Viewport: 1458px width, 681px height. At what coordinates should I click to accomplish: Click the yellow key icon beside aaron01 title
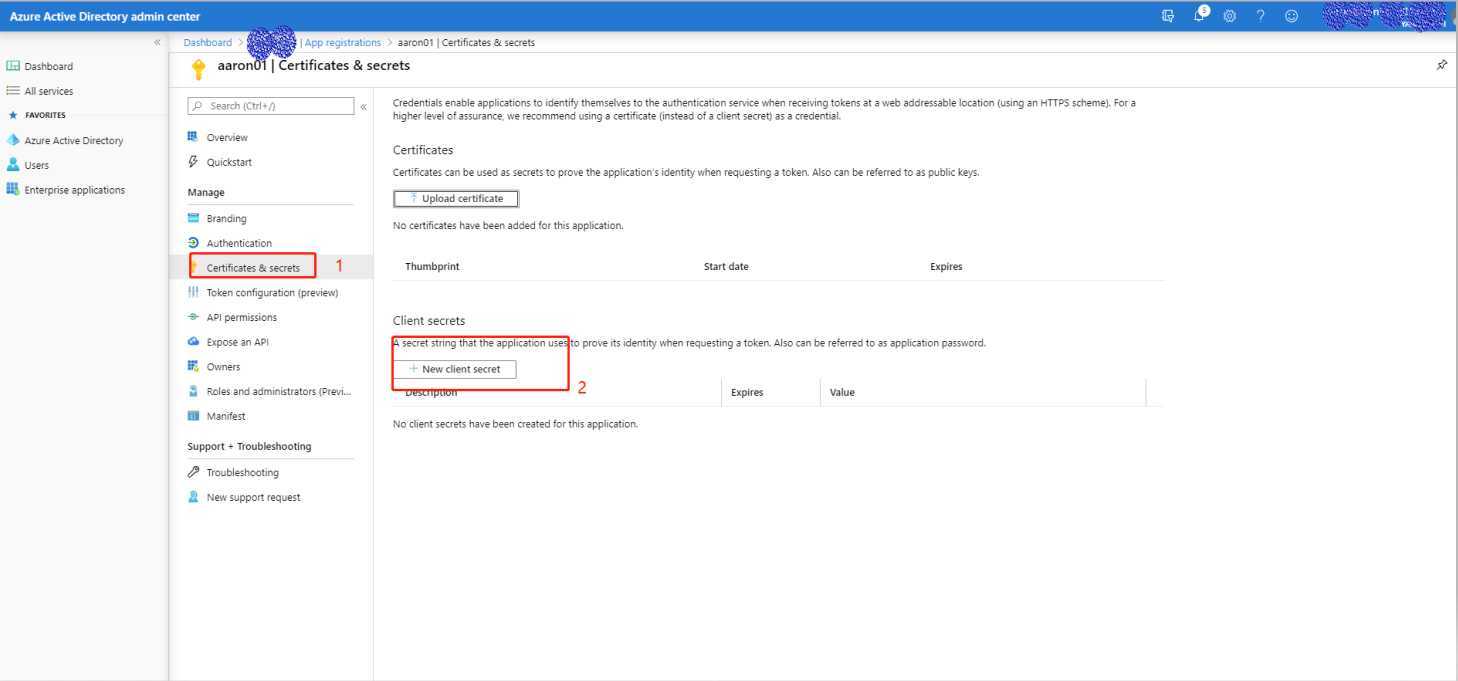(199, 68)
